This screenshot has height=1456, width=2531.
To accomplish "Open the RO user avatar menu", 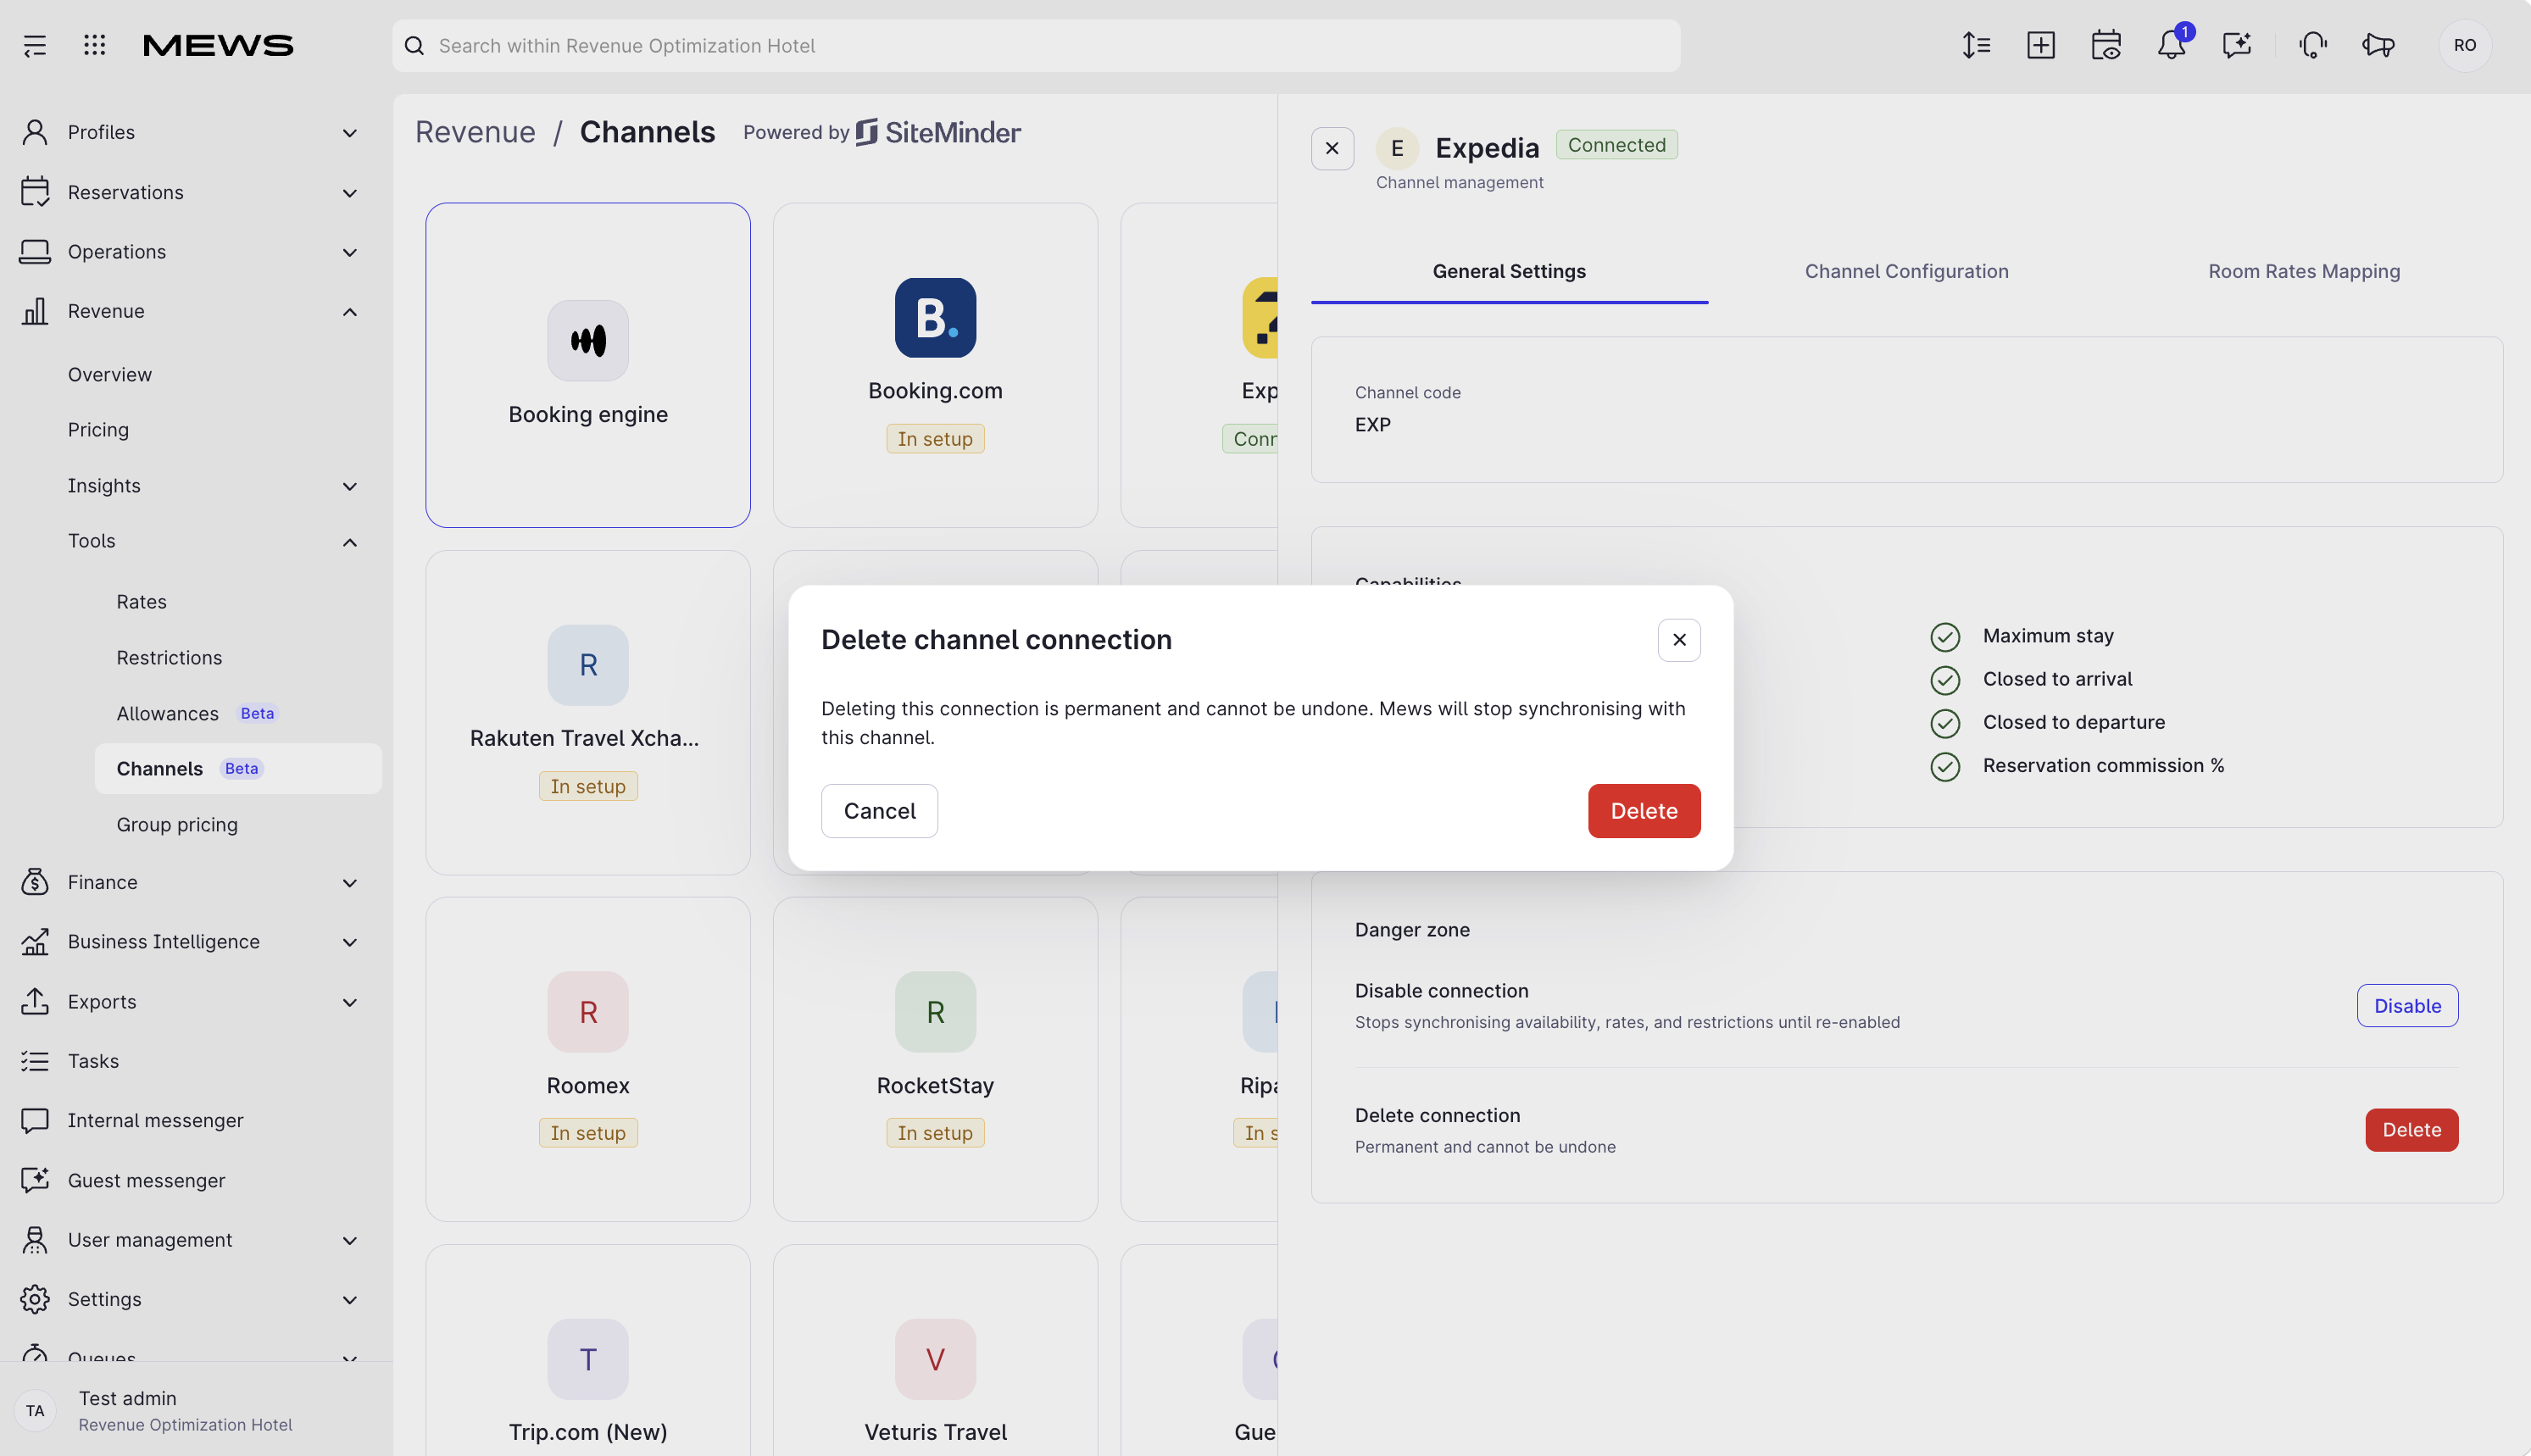I will [2465, 45].
